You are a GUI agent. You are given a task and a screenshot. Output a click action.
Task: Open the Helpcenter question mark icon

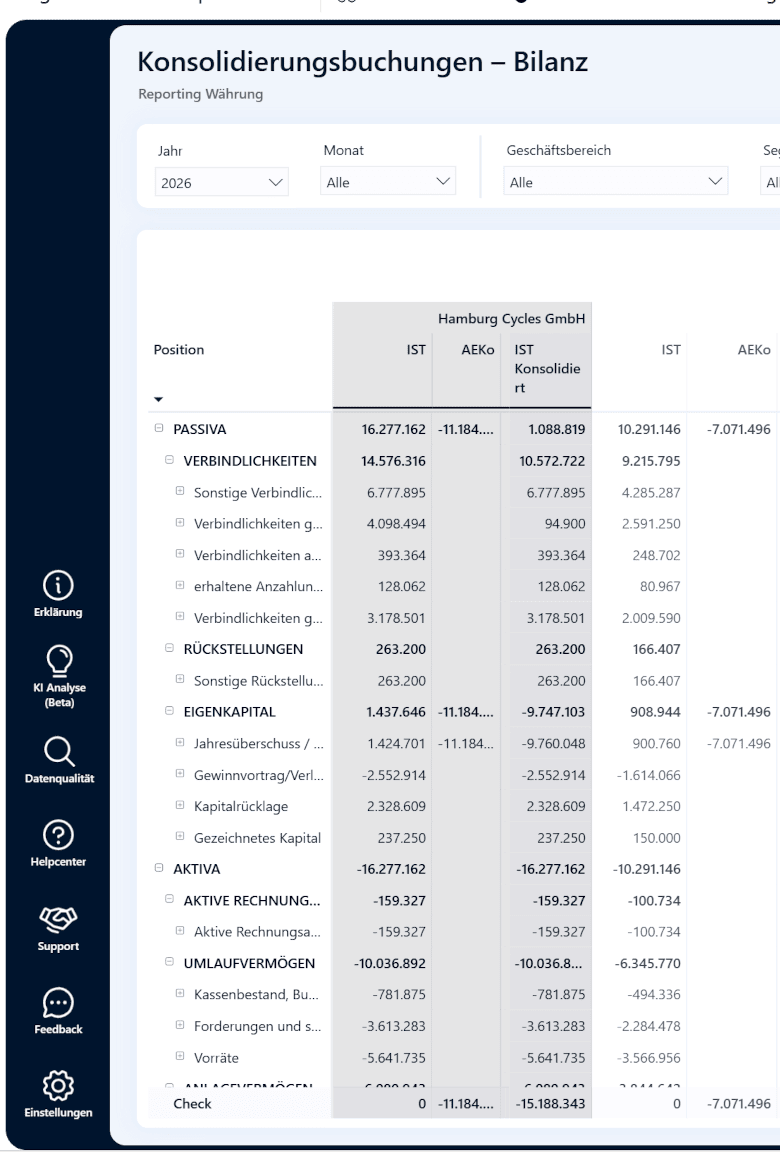pyautogui.click(x=58, y=835)
